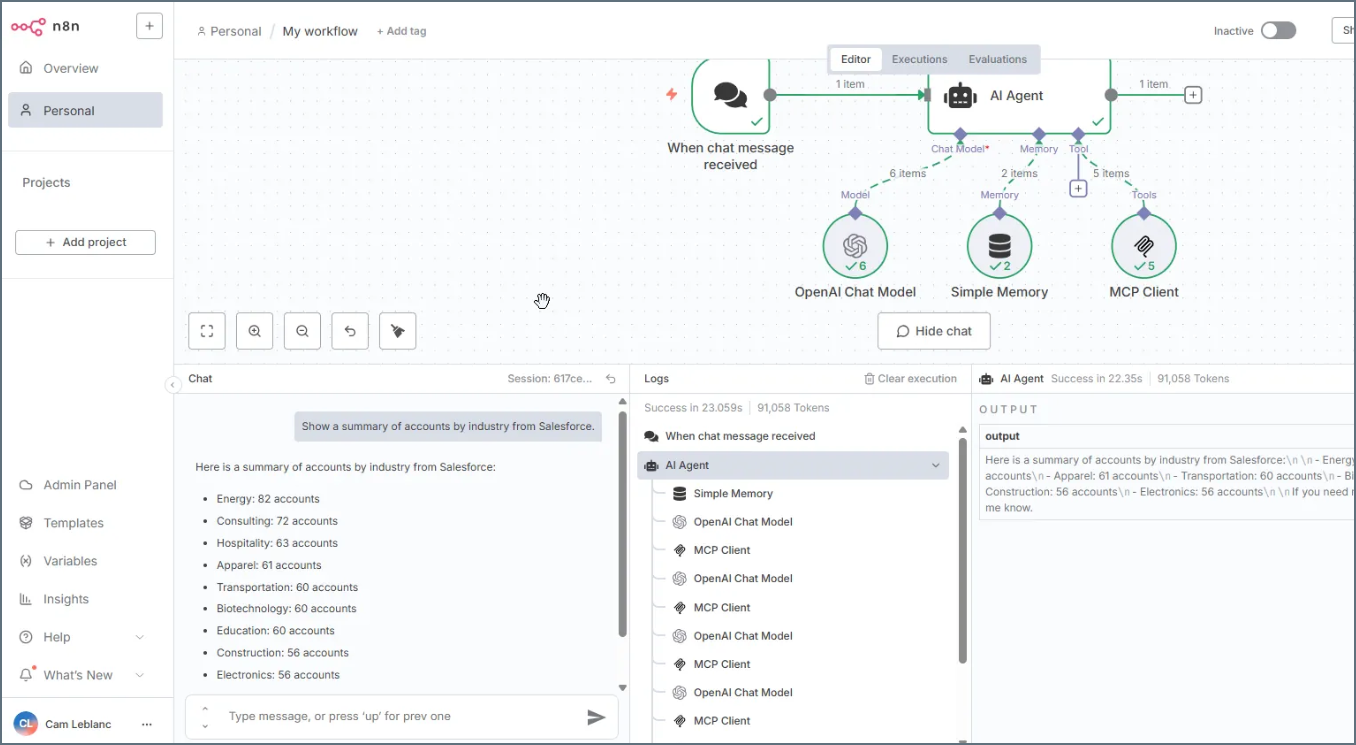Click the chat panel scrollbar
Viewport: 1356px width, 745px height.
click(x=622, y=524)
